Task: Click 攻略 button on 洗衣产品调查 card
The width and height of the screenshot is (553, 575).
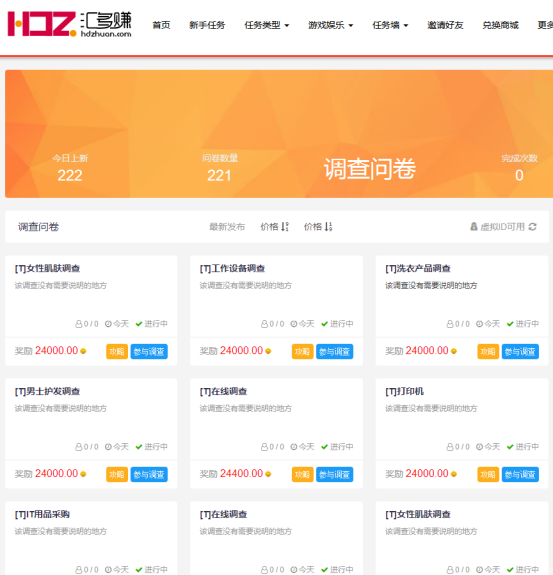Action: [488, 351]
